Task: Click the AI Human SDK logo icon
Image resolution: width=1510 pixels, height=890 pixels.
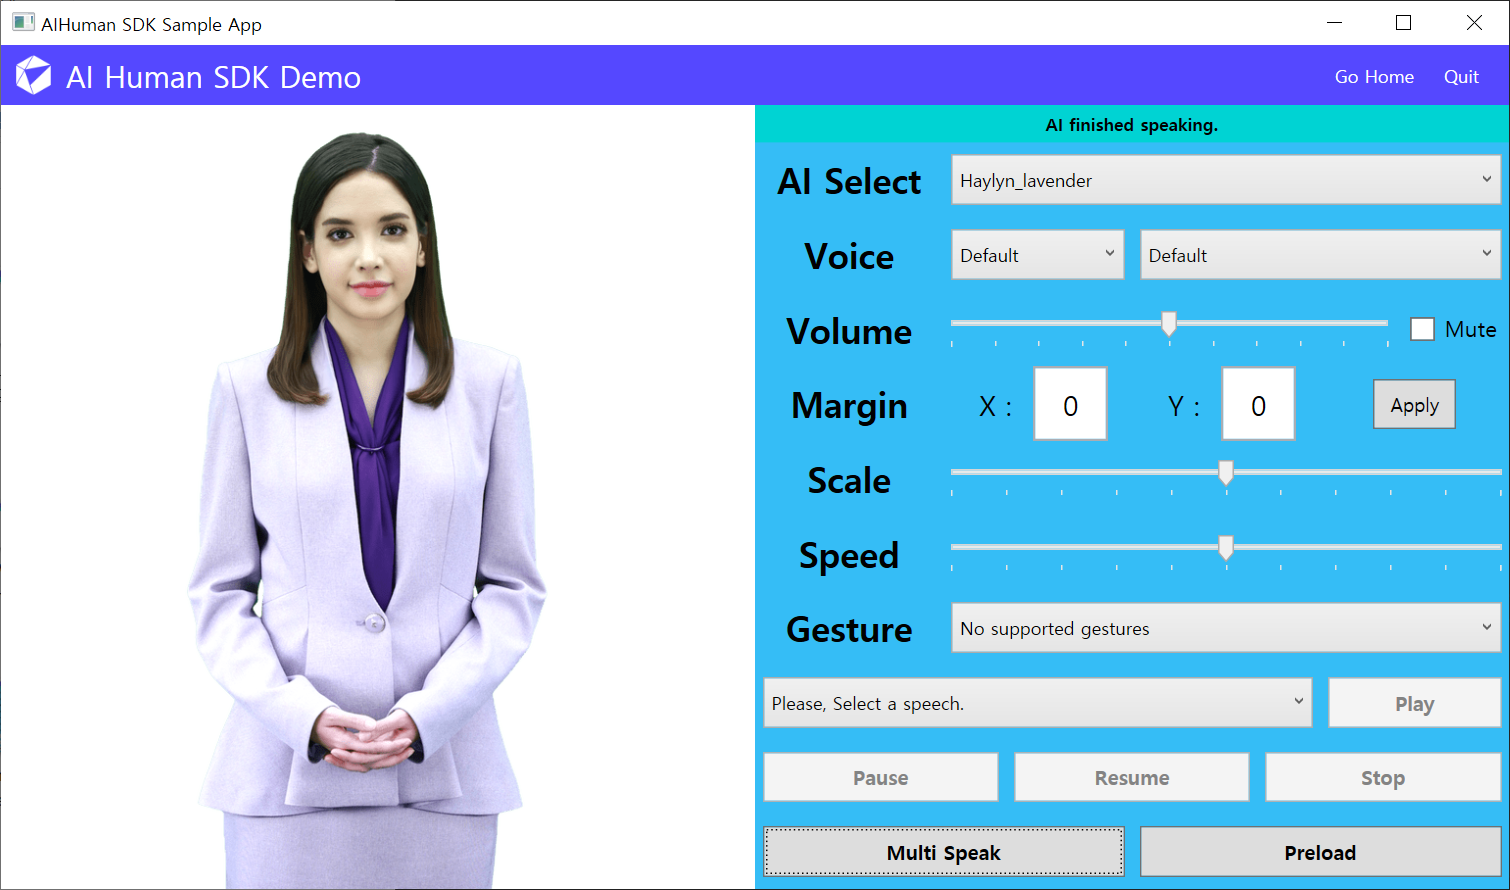Action: (x=34, y=76)
